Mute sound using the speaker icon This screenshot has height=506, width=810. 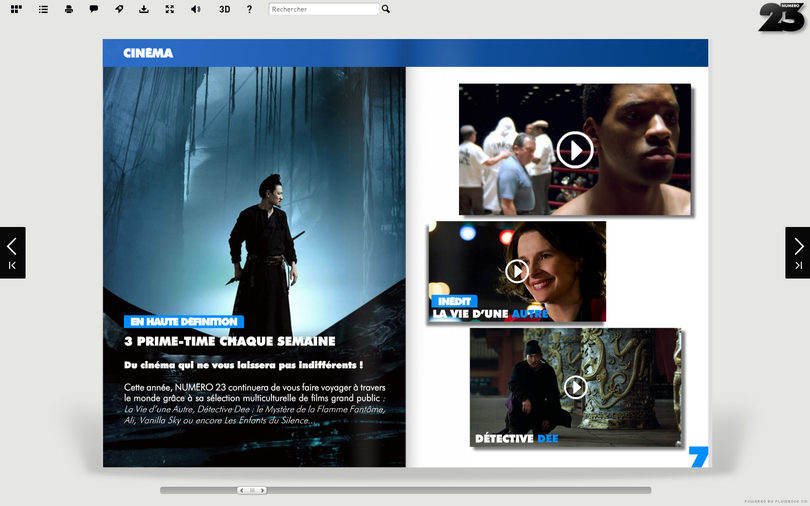pos(196,9)
